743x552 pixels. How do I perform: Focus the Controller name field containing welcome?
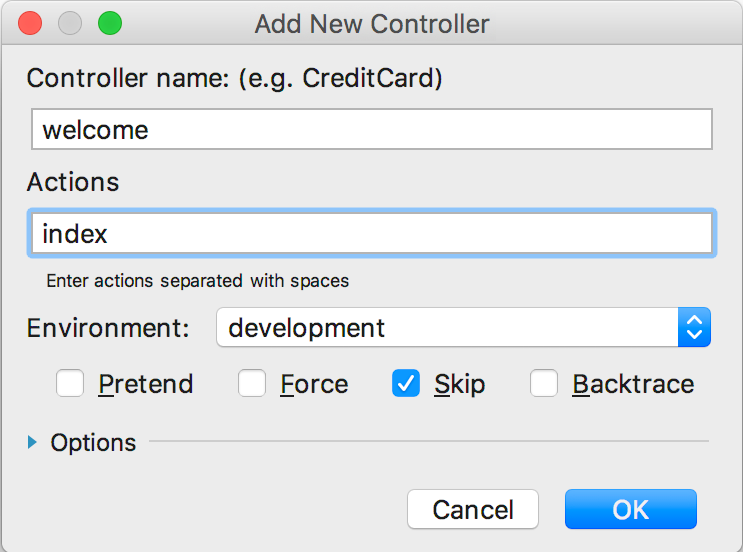(x=371, y=130)
